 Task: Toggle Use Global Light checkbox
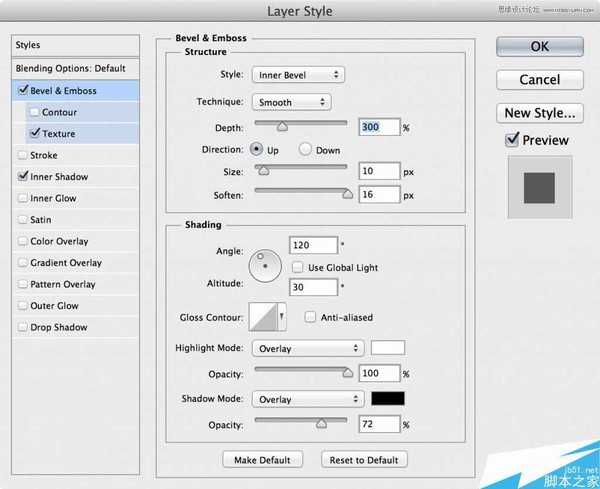click(x=298, y=267)
